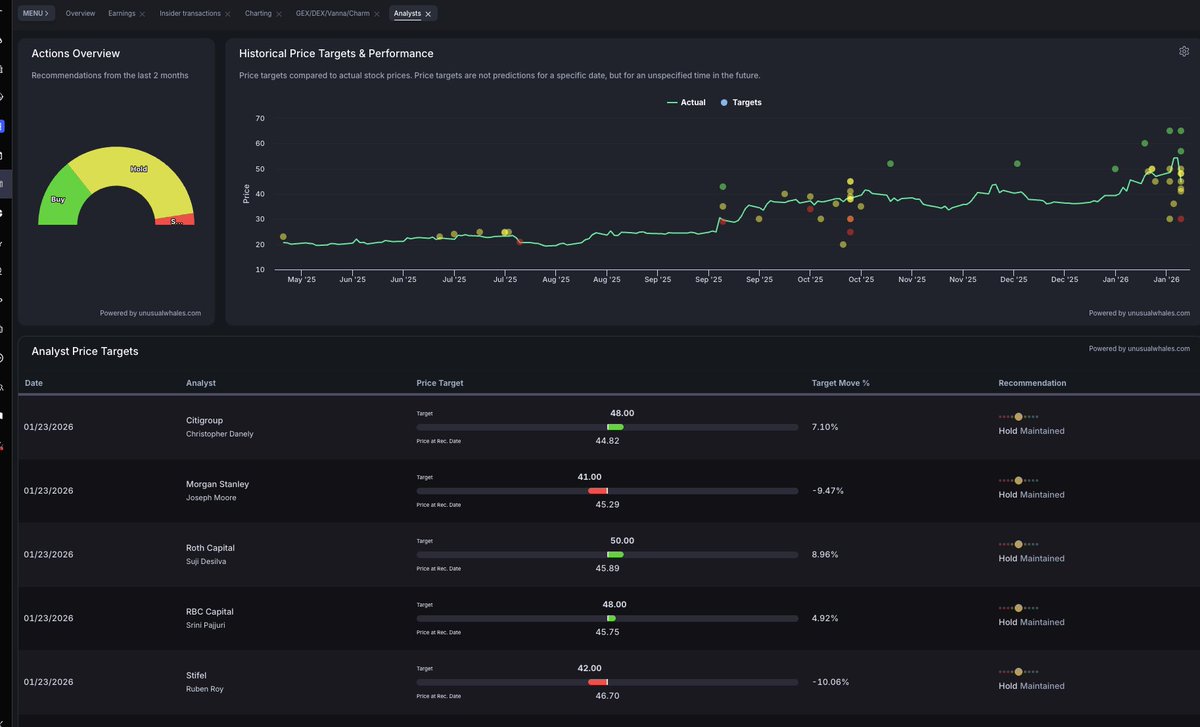Close the GEX/DEX/Vanna/Charm tab
The width and height of the screenshot is (1200, 727).
[378, 14]
